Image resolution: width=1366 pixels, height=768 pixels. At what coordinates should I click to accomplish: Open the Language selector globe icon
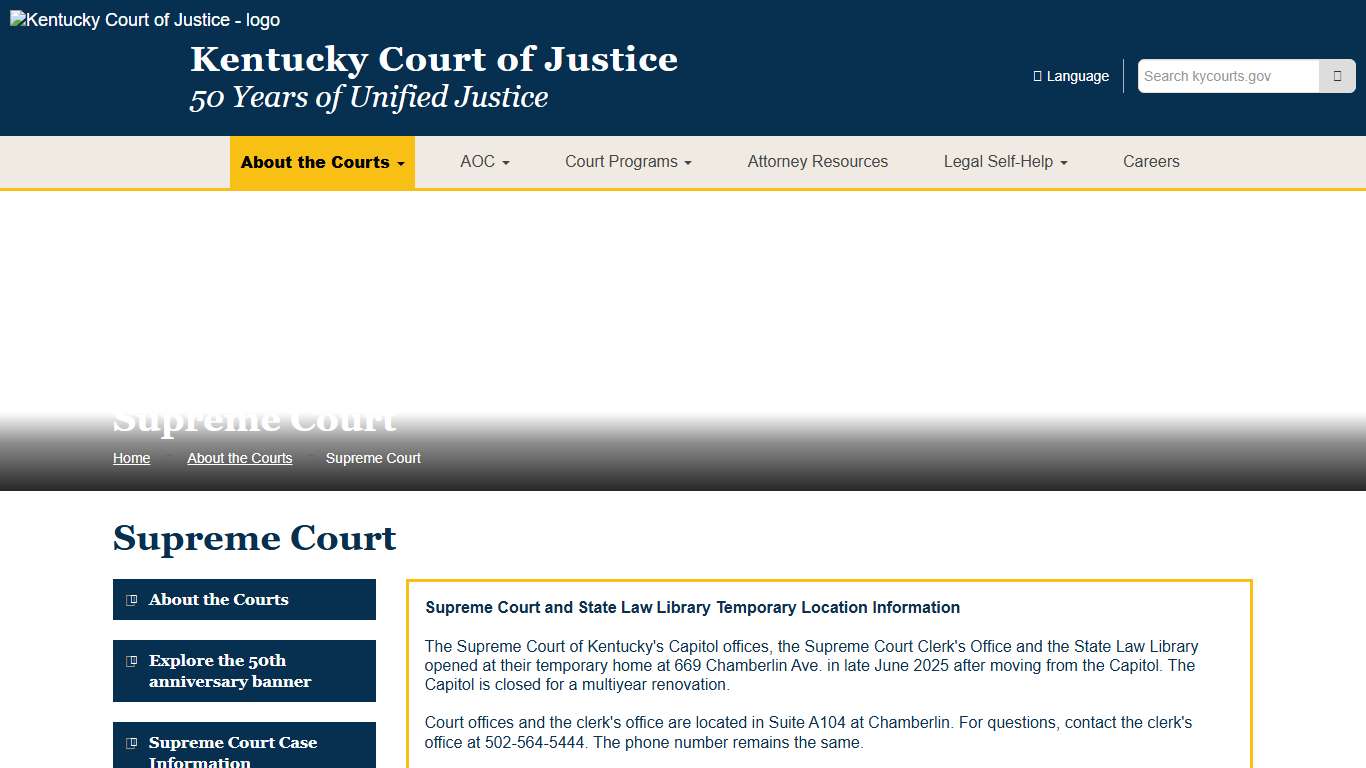coord(1036,75)
